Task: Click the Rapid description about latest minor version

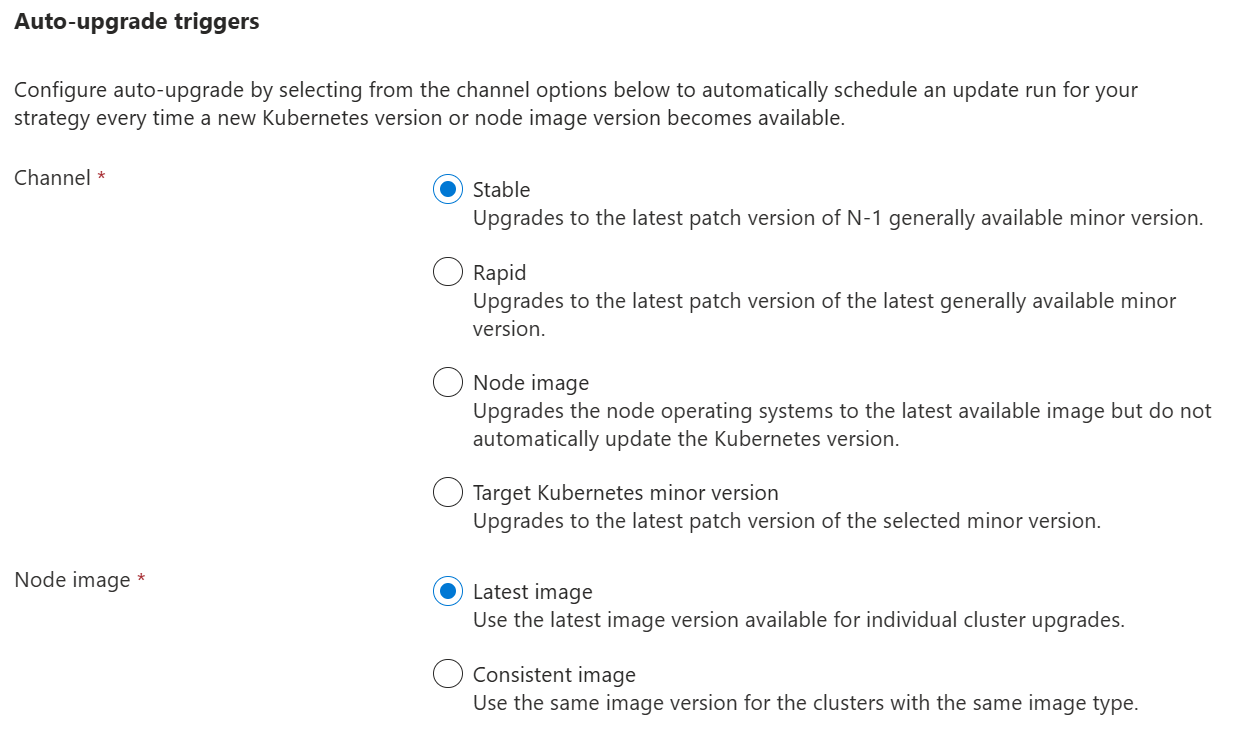Action: click(x=824, y=300)
